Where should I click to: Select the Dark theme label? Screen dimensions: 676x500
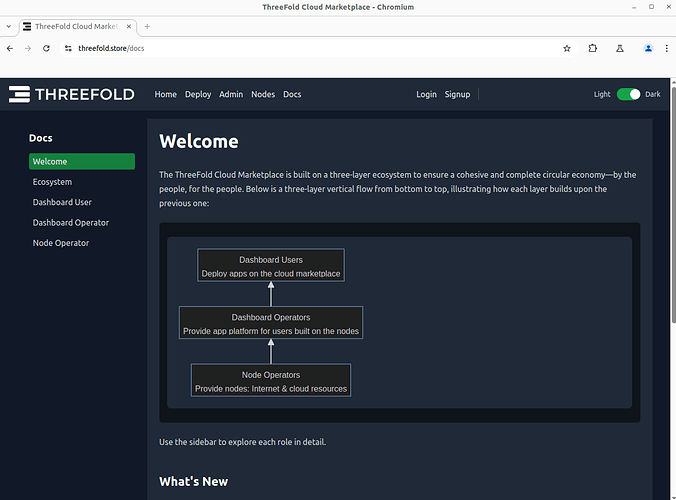[653, 94]
